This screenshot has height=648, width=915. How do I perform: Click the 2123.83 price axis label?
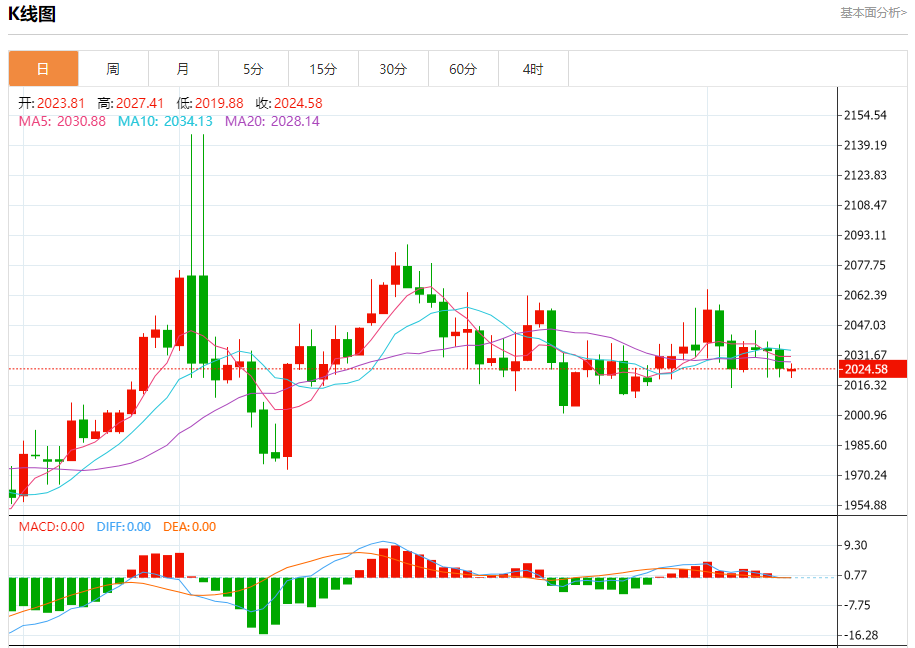pyautogui.click(x=865, y=175)
